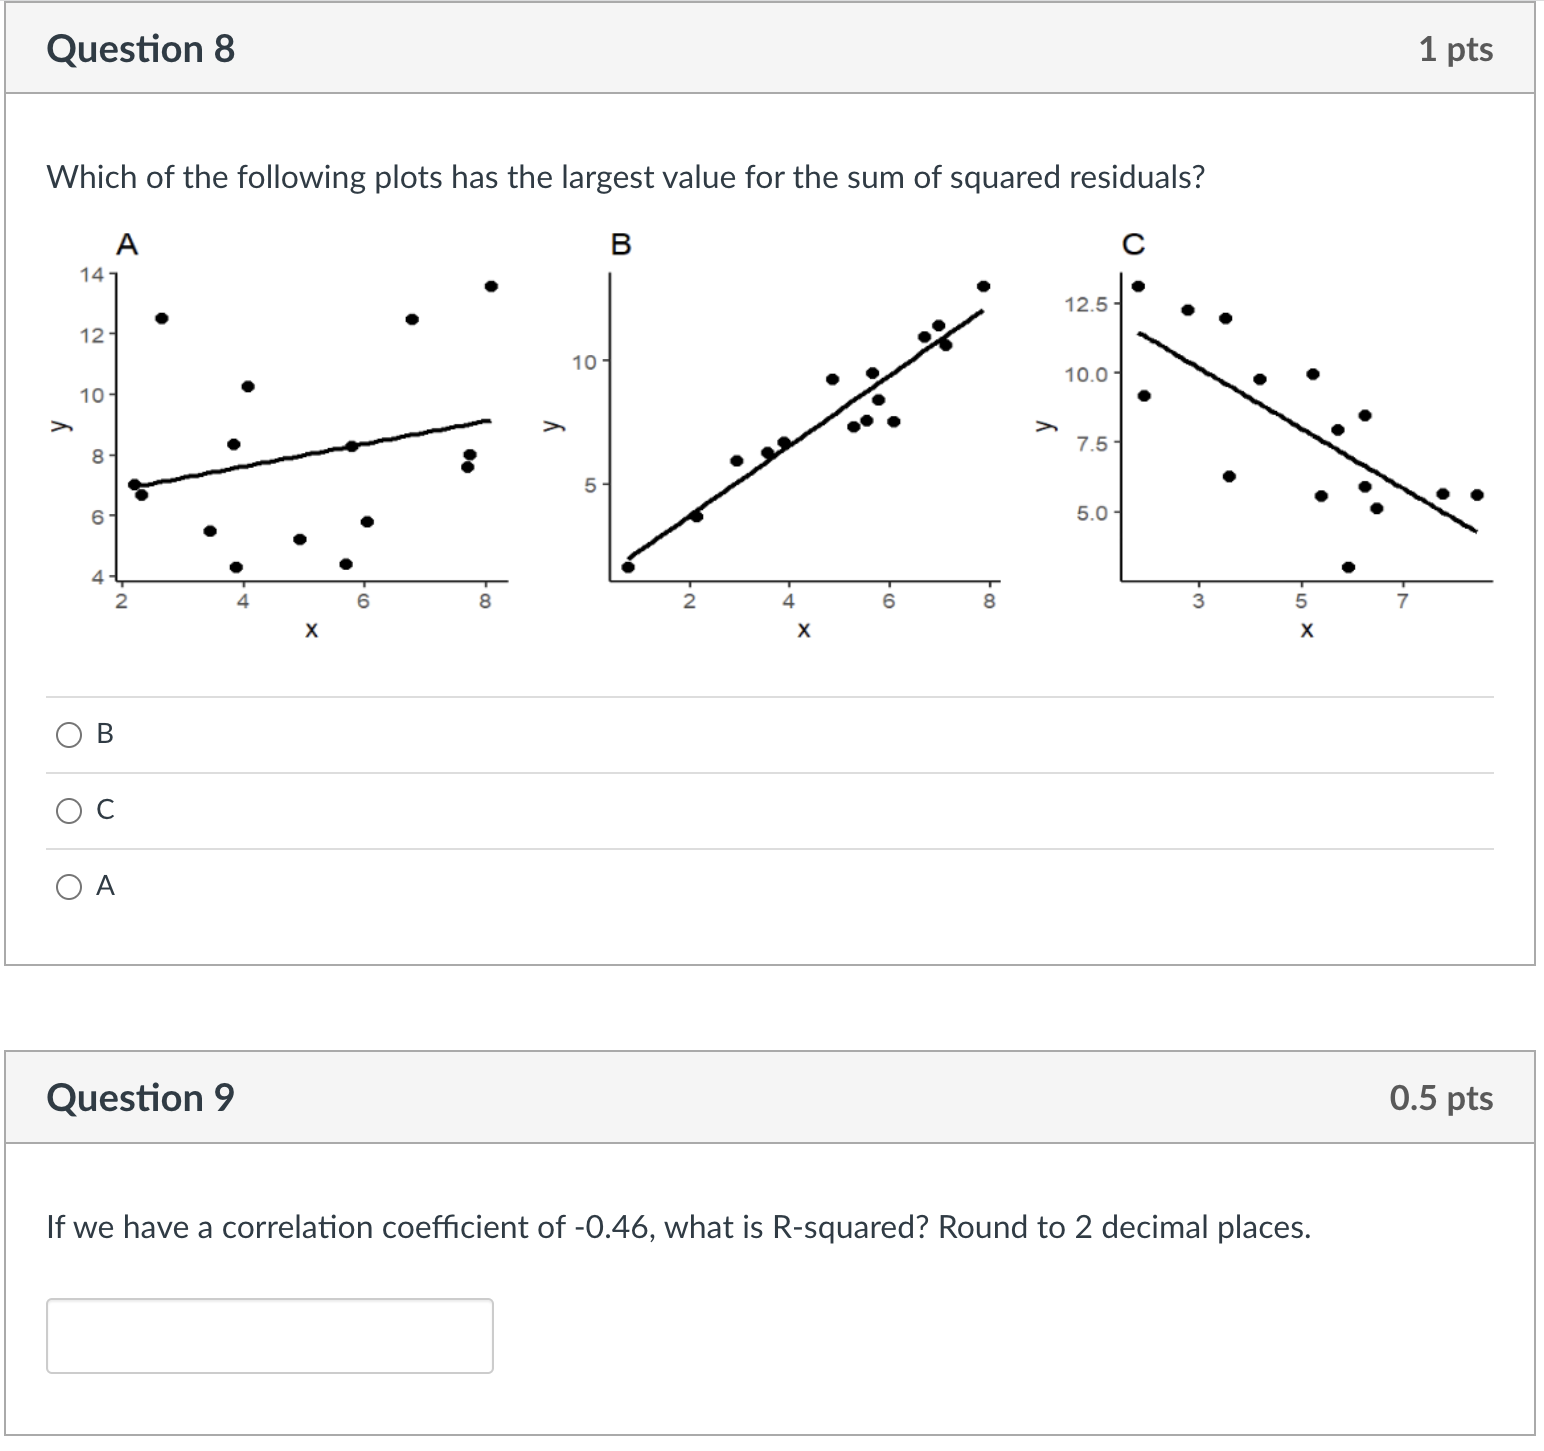Click the plot title letter A
The width and height of the screenshot is (1544, 1451).
pos(126,243)
